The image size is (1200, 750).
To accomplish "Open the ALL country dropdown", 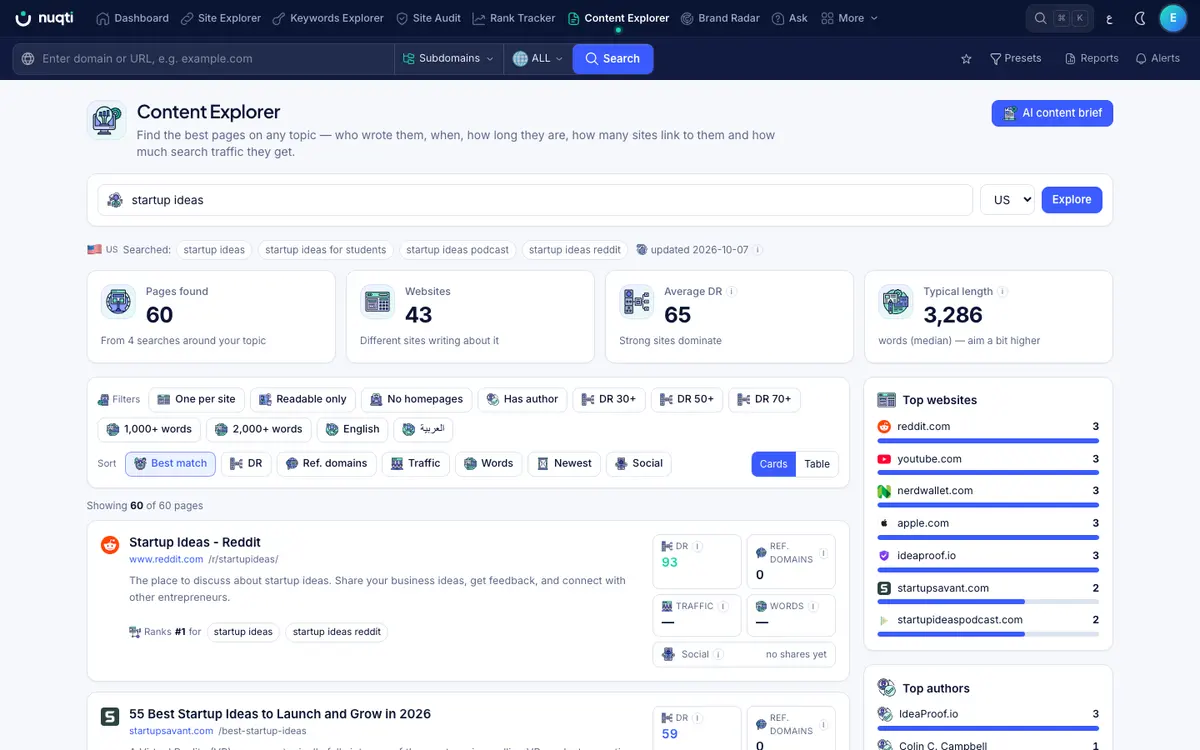I will click(x=538, y=59).
